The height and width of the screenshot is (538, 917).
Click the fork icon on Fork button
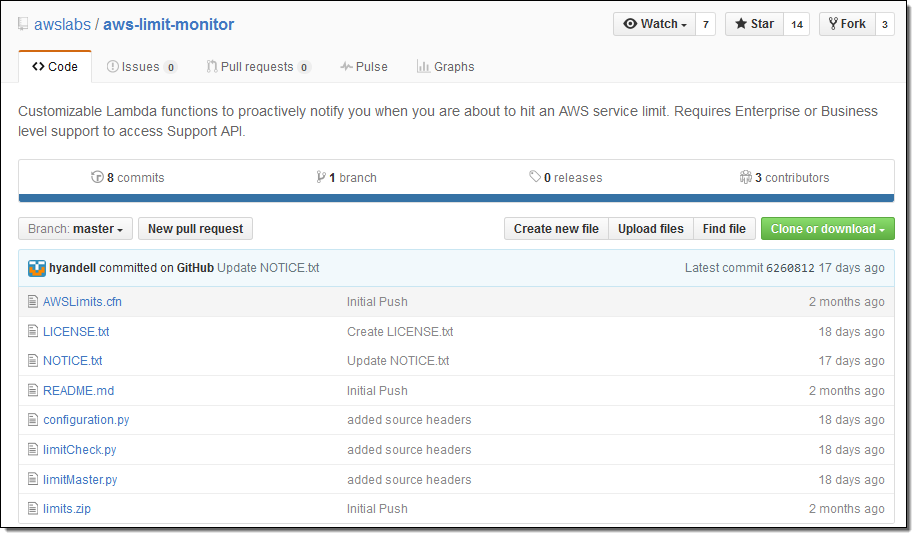[833, 24]
